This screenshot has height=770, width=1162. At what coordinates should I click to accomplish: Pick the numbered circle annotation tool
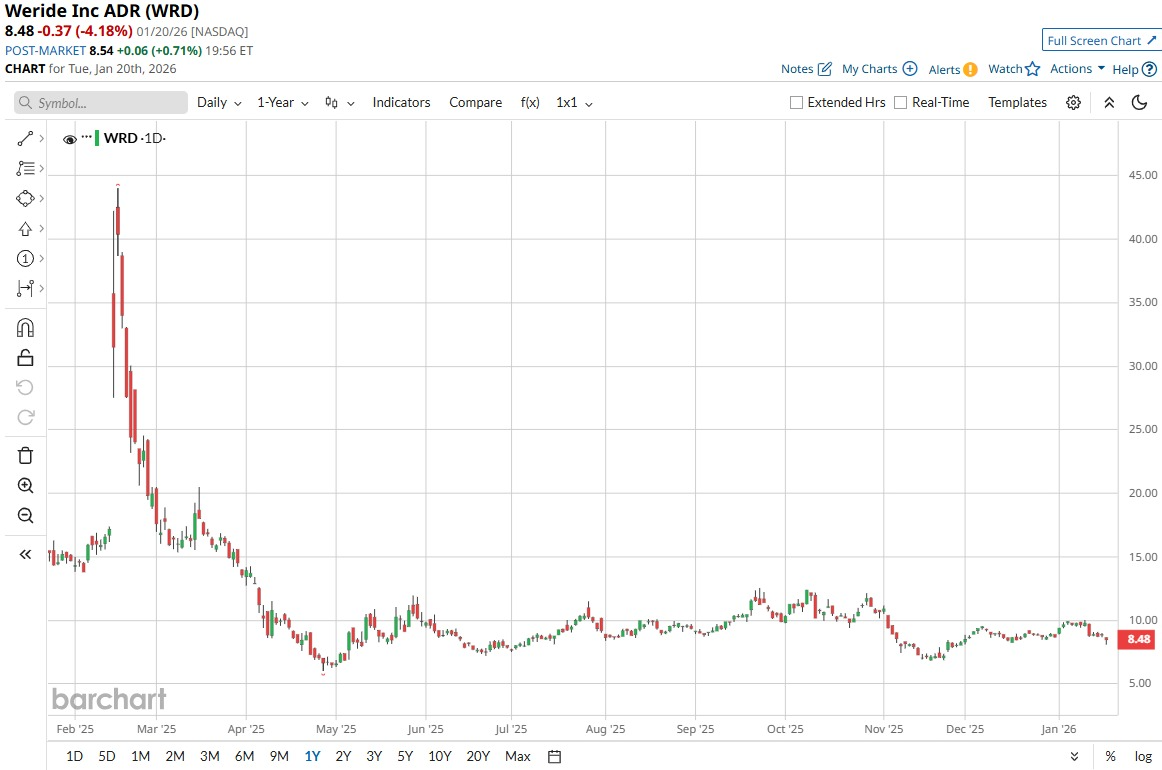pyautogui.click(x=25, y=259)
